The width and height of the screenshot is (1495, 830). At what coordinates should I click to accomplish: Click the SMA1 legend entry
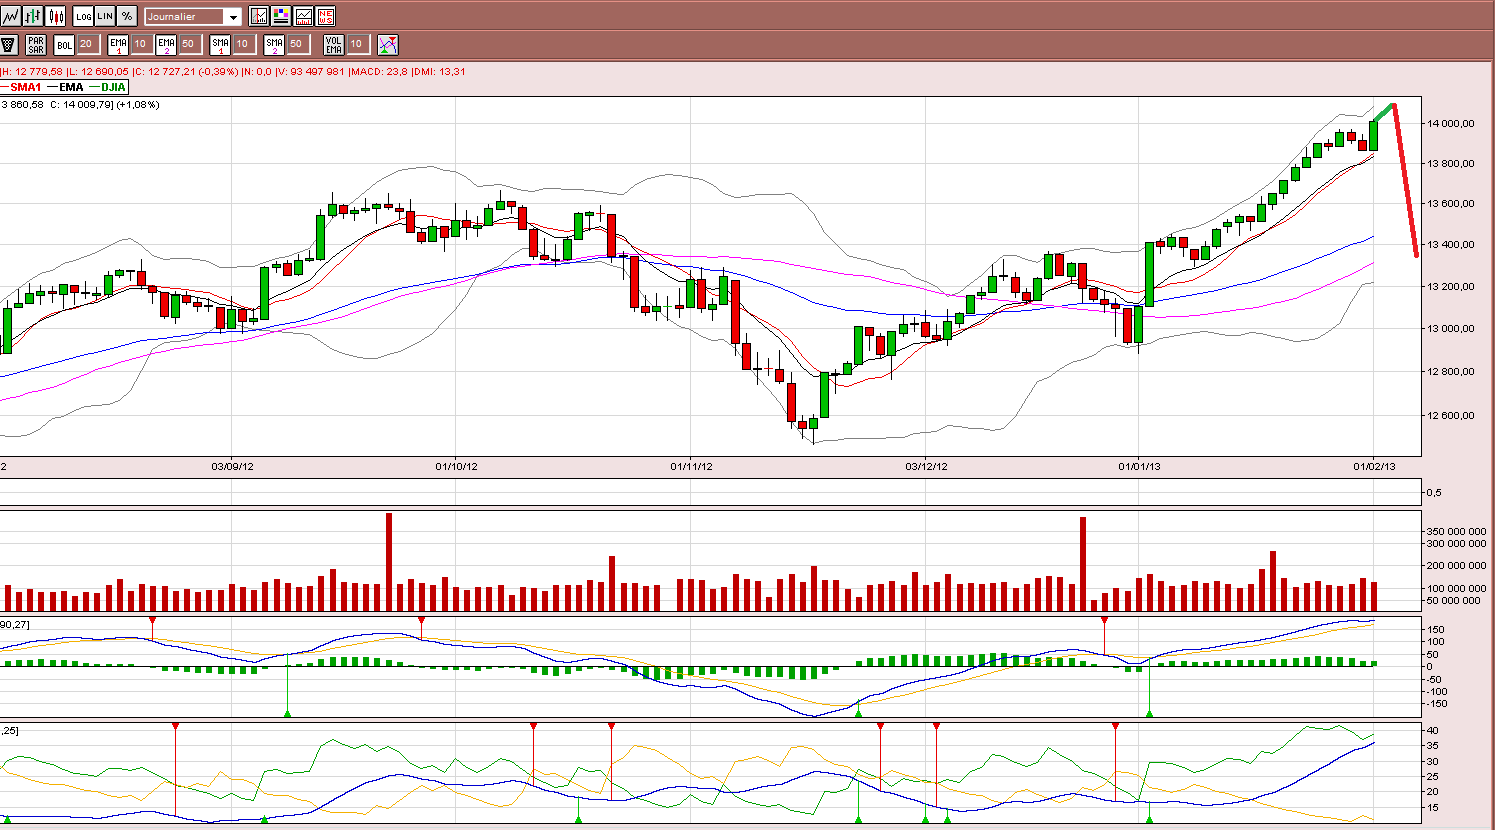(21, 87)
